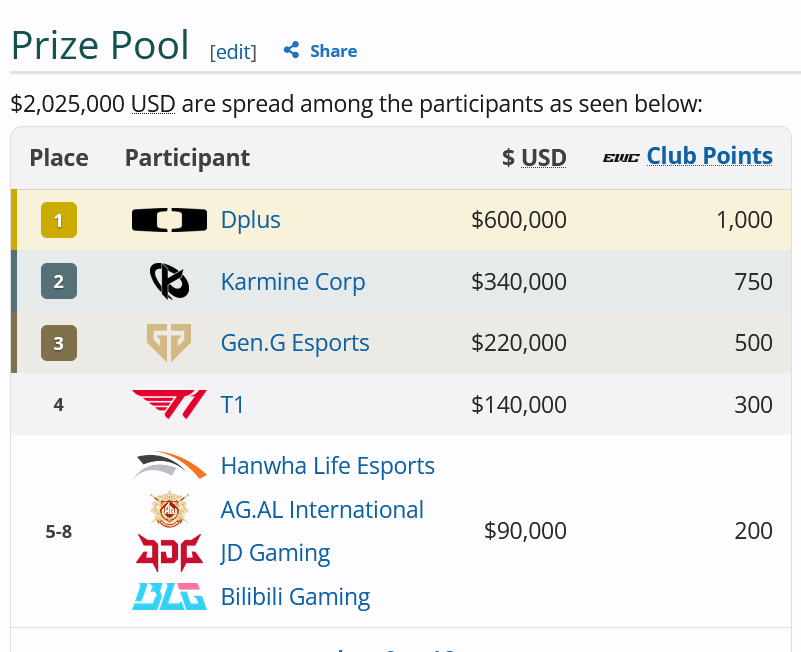Click the Share text button
The image size is (801, 652).
[334, 51]
